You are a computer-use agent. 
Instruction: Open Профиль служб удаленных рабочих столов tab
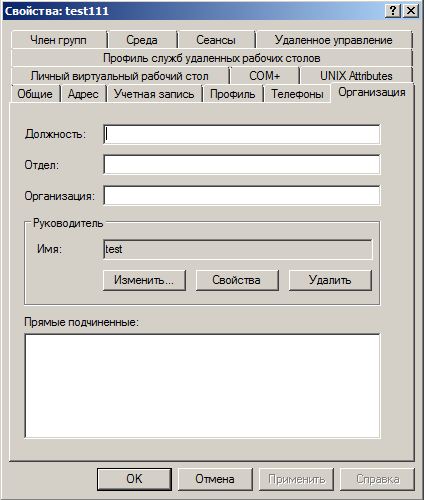pyautogui.click(x=212, y=58)
